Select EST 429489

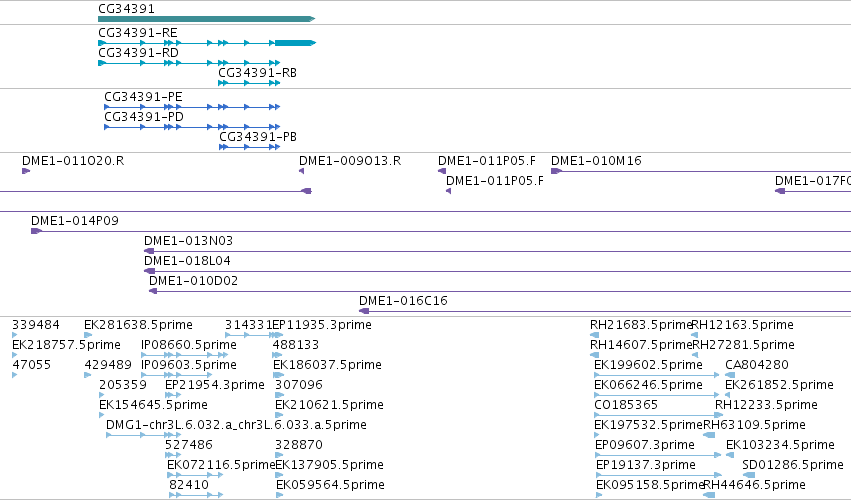108,365
